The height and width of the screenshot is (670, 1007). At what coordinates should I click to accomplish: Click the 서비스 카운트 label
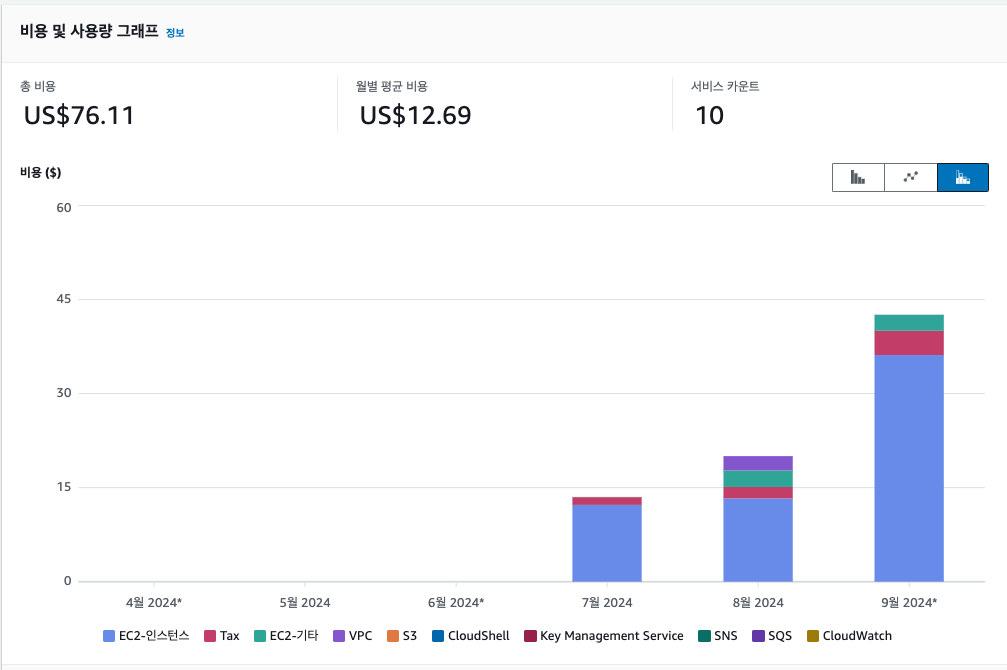pyautogui.click(x=725, y=86)
